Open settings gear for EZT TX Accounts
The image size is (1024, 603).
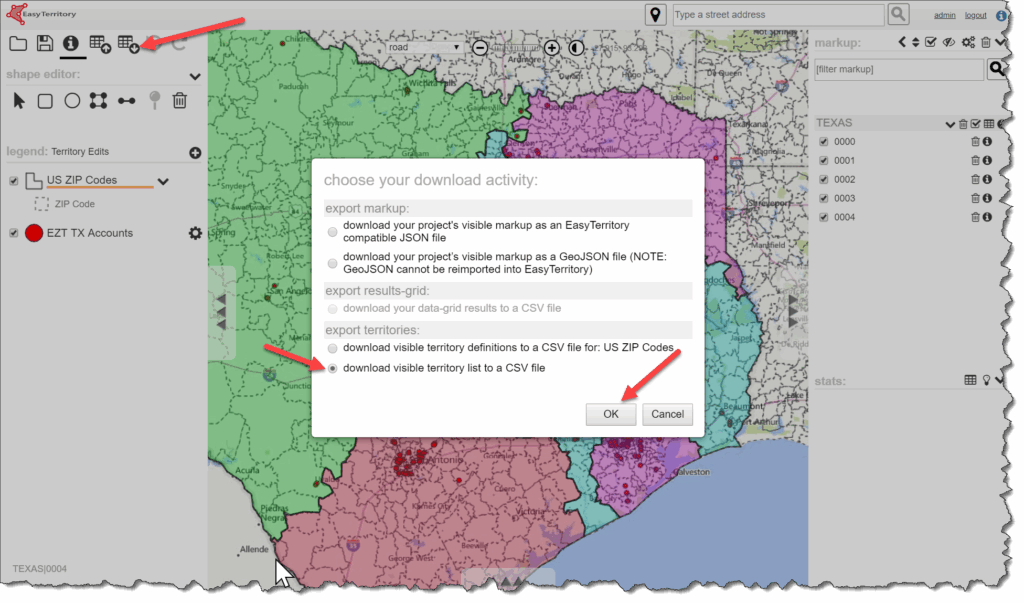point(195,233)
